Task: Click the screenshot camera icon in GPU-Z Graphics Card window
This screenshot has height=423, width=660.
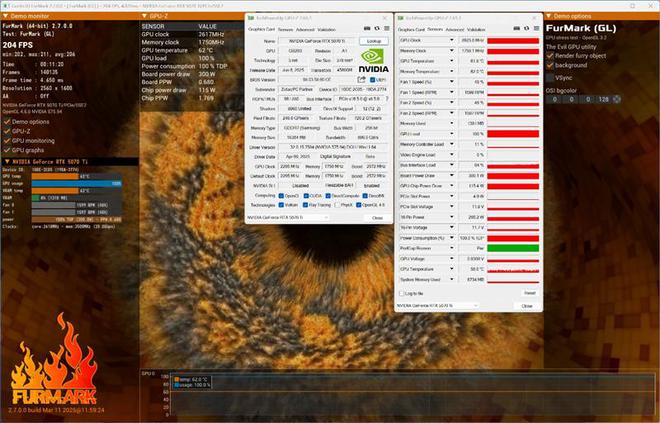Action: [x=367, y=29]
